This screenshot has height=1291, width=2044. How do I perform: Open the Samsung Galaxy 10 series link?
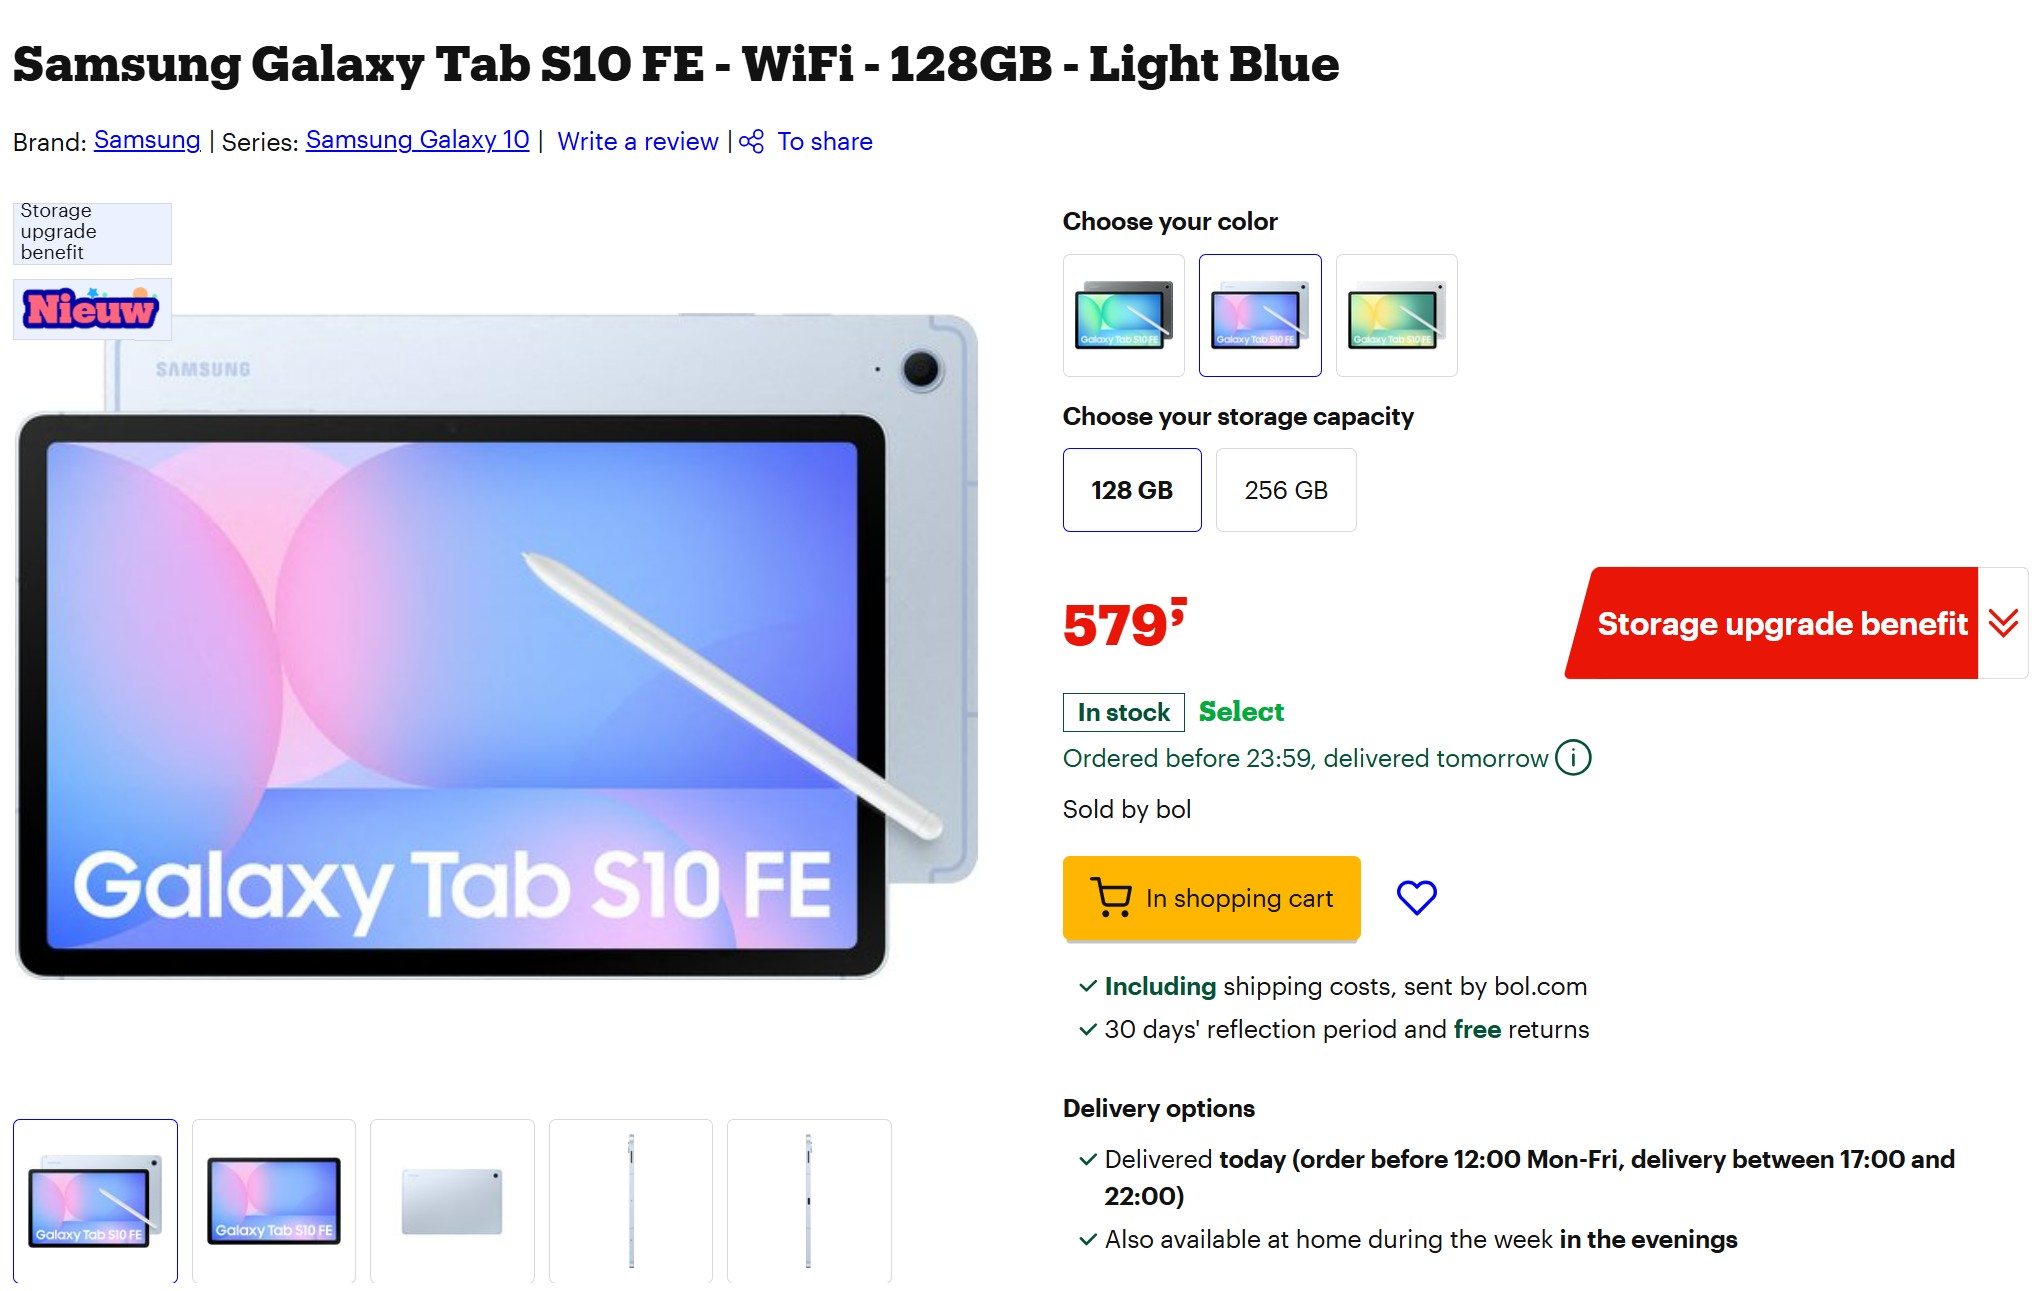click(417, 140)
